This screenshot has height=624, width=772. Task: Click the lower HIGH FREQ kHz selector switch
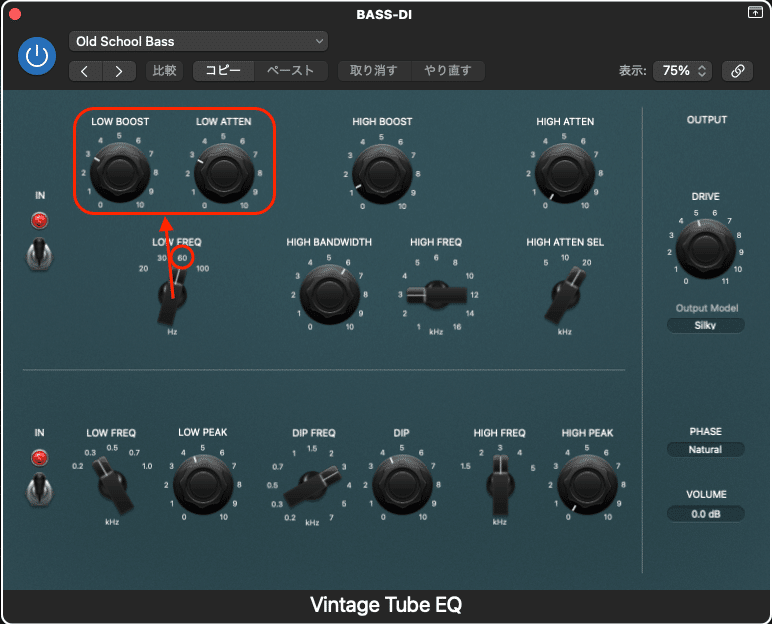[500, 485]
